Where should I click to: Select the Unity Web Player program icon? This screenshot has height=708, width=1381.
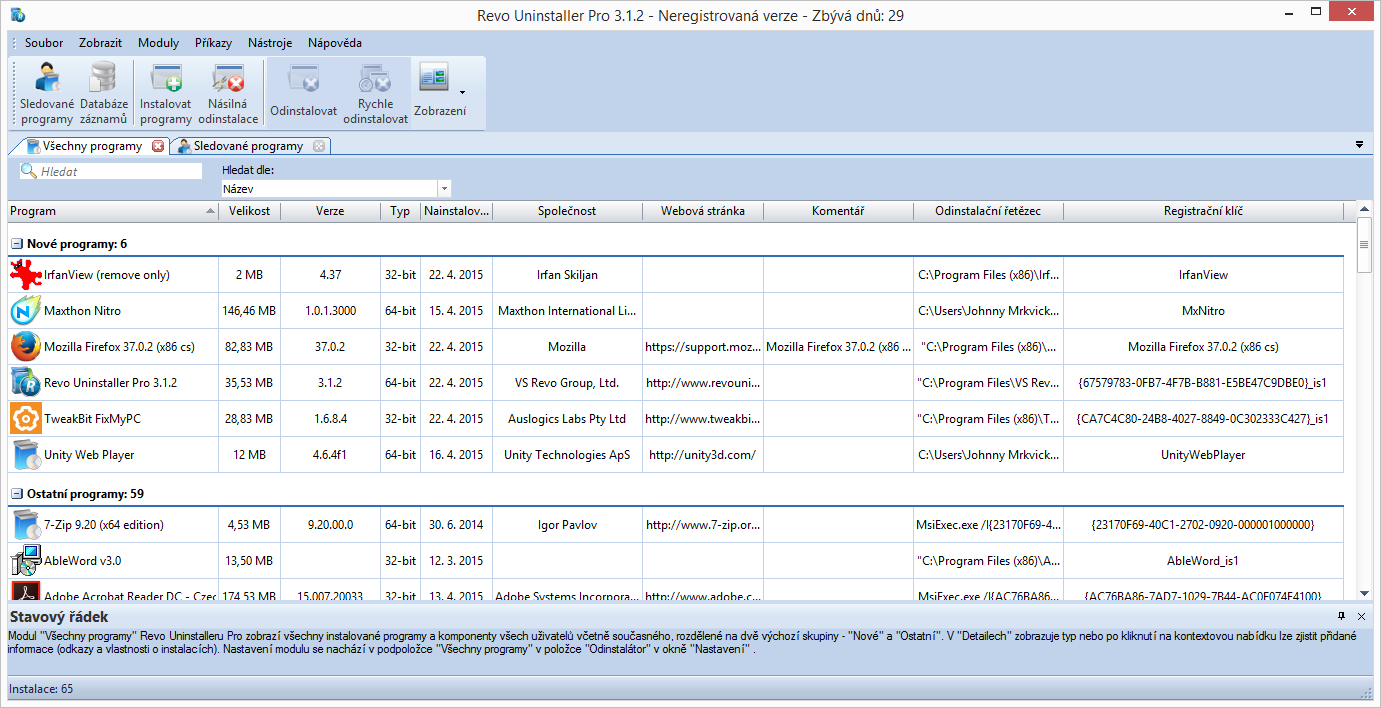[x=25, y=454]
